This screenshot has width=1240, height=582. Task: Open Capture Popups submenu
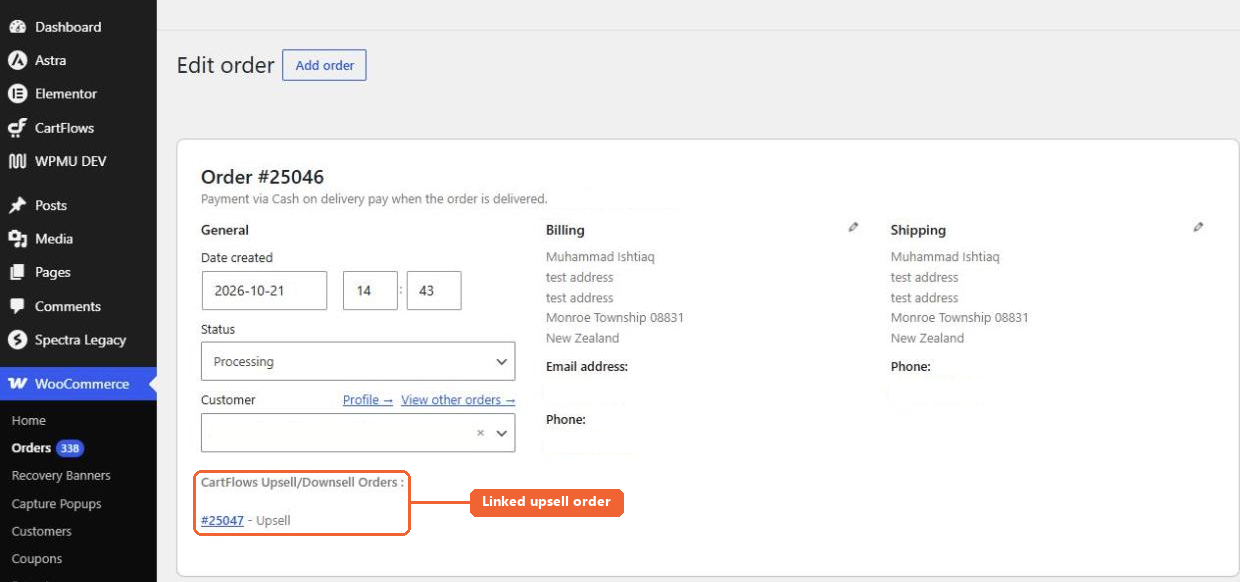(57, 504)
